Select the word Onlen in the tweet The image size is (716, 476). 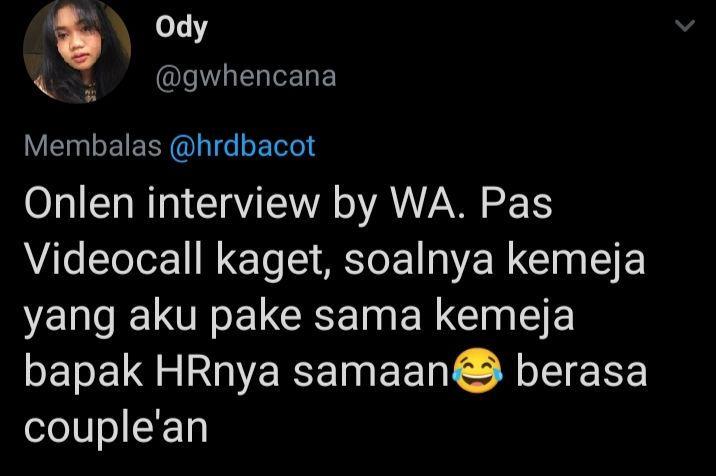pyautogui.click(x=79, y=203)
